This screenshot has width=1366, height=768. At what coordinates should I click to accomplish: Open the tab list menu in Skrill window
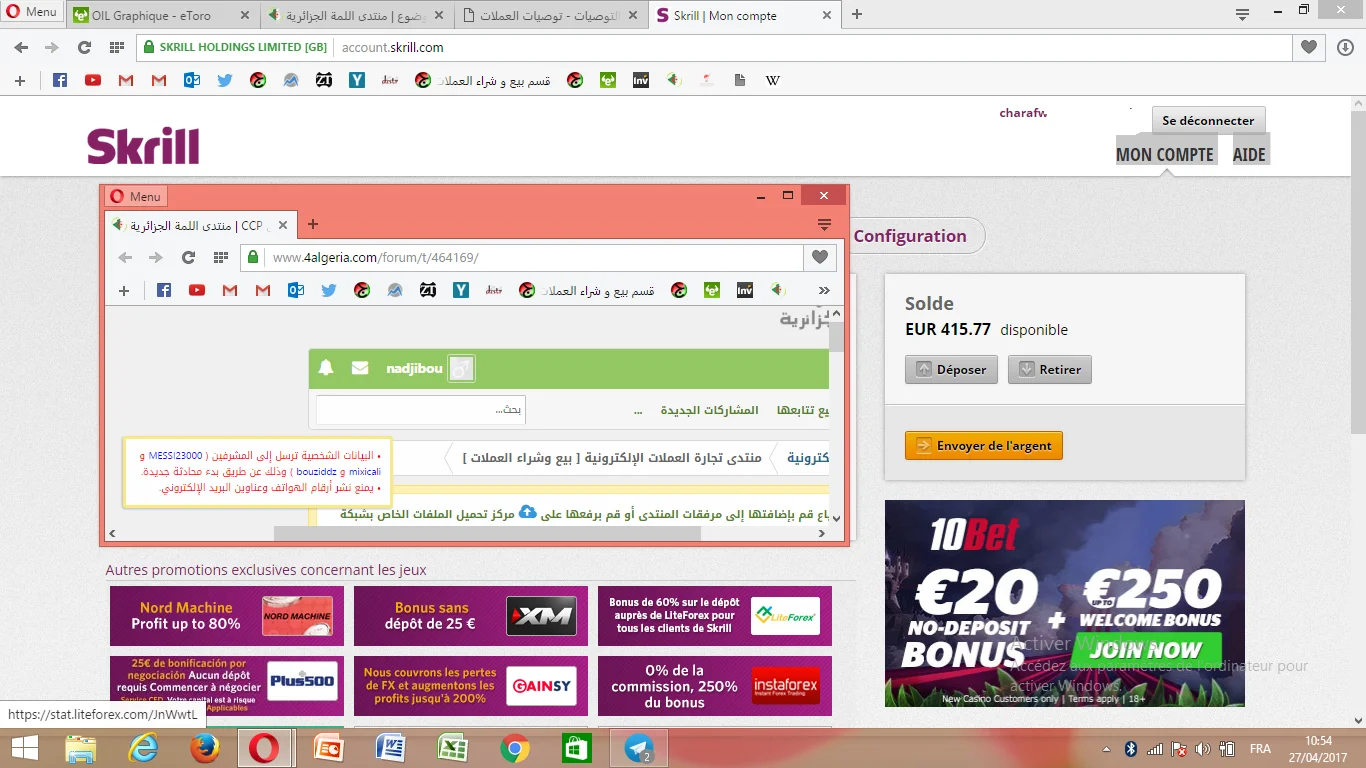coord(1242,15)
